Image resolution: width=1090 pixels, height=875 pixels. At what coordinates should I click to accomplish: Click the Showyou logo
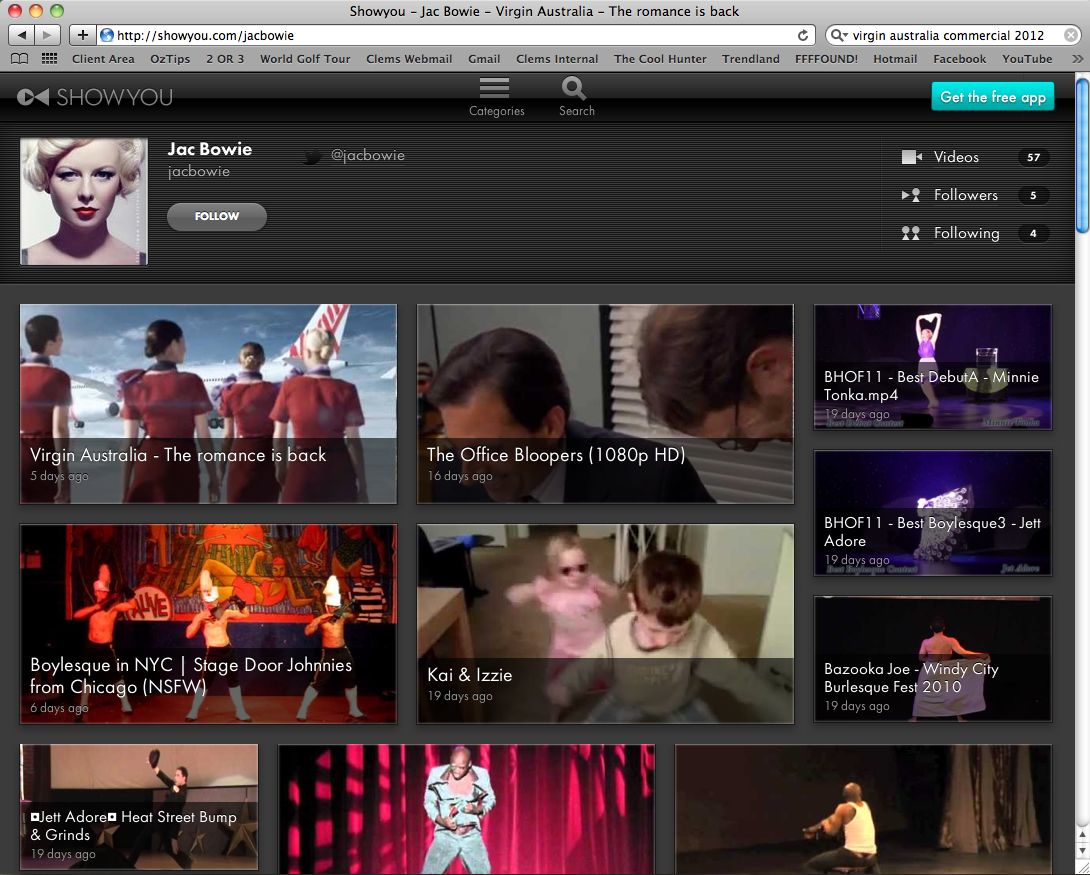[95, 97]
